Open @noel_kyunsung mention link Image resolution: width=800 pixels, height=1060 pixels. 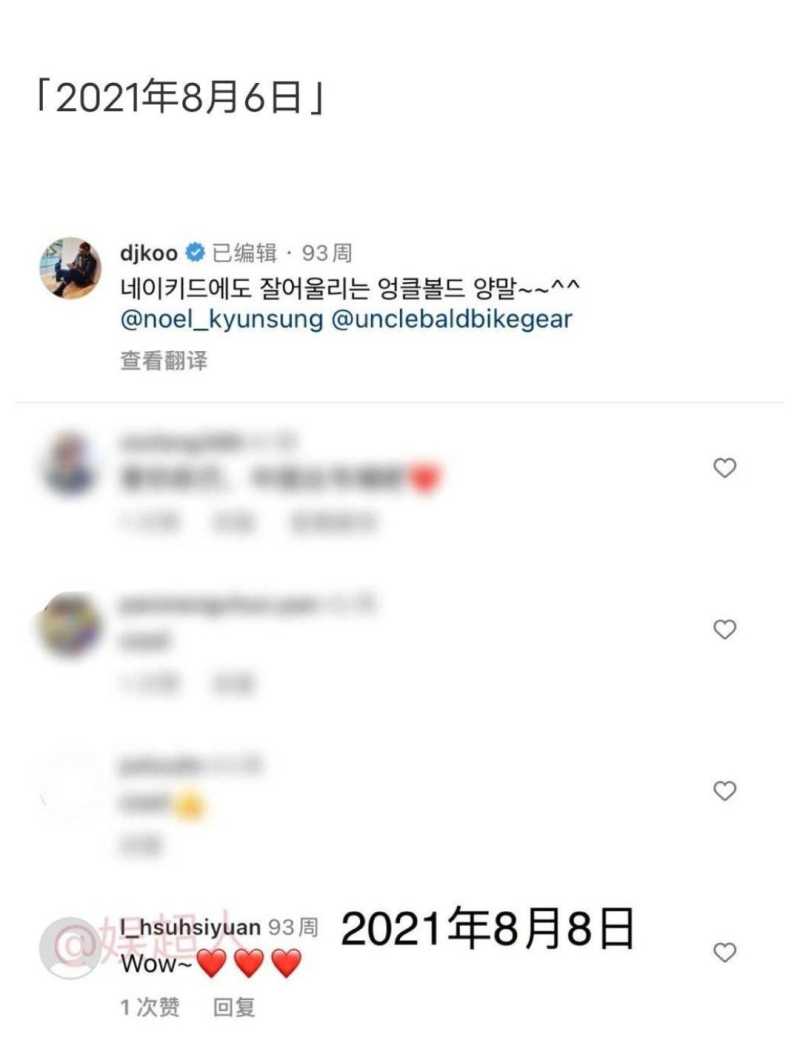[222, 319]
